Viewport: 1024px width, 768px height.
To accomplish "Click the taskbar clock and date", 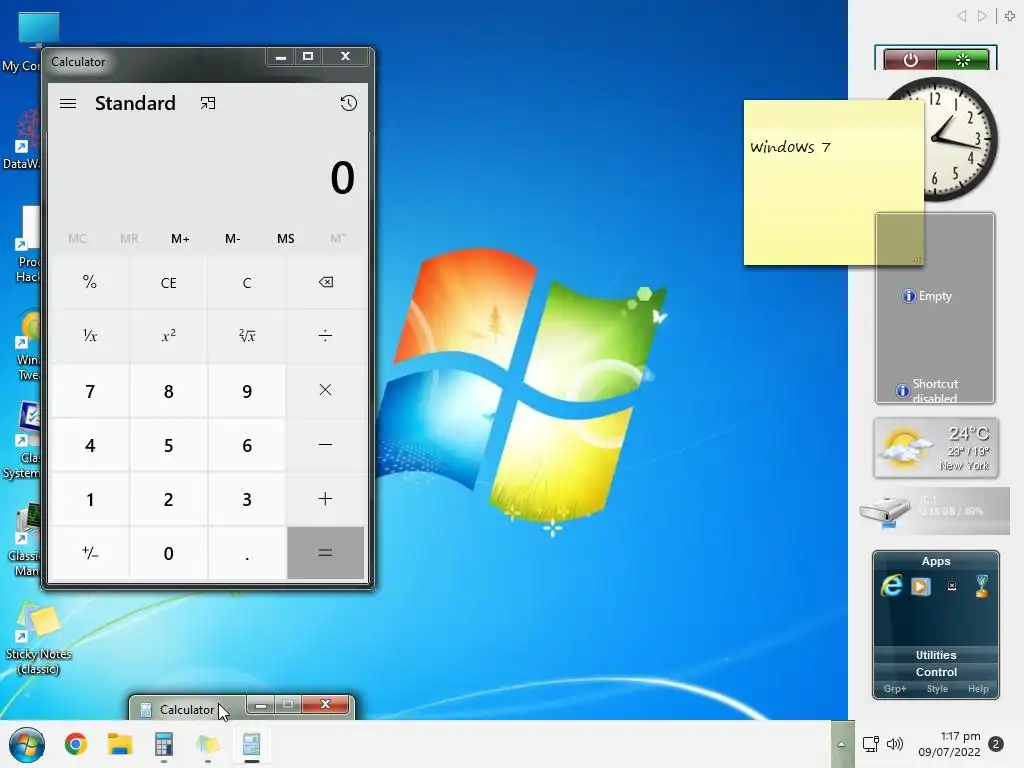I will coord(950,744).
